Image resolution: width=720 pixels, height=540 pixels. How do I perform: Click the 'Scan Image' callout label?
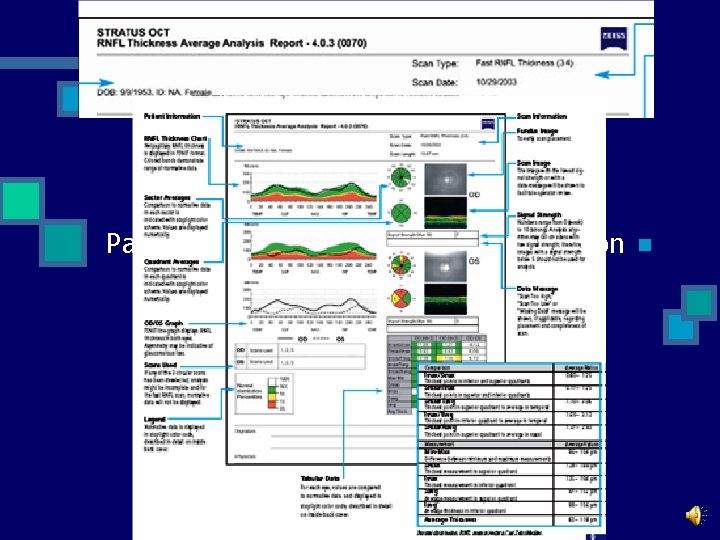tap(533, 163)
